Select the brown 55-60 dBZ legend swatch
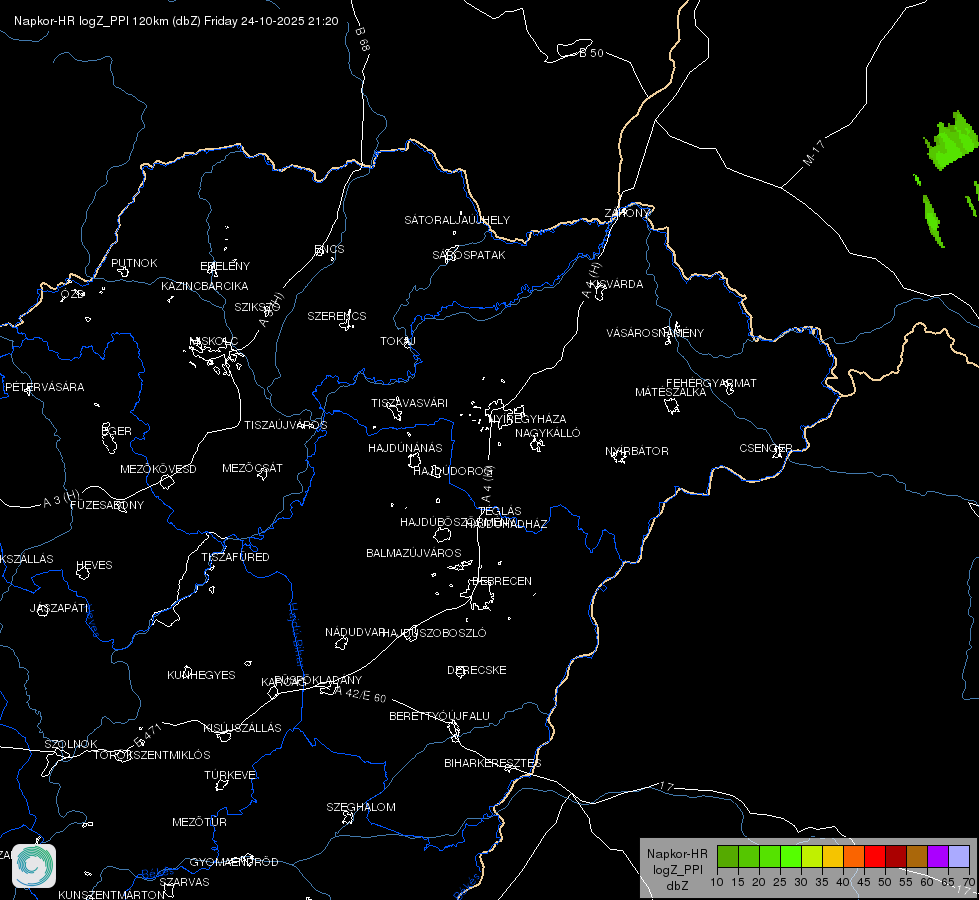This screenshot has height=900, width=979. [917, 856]
